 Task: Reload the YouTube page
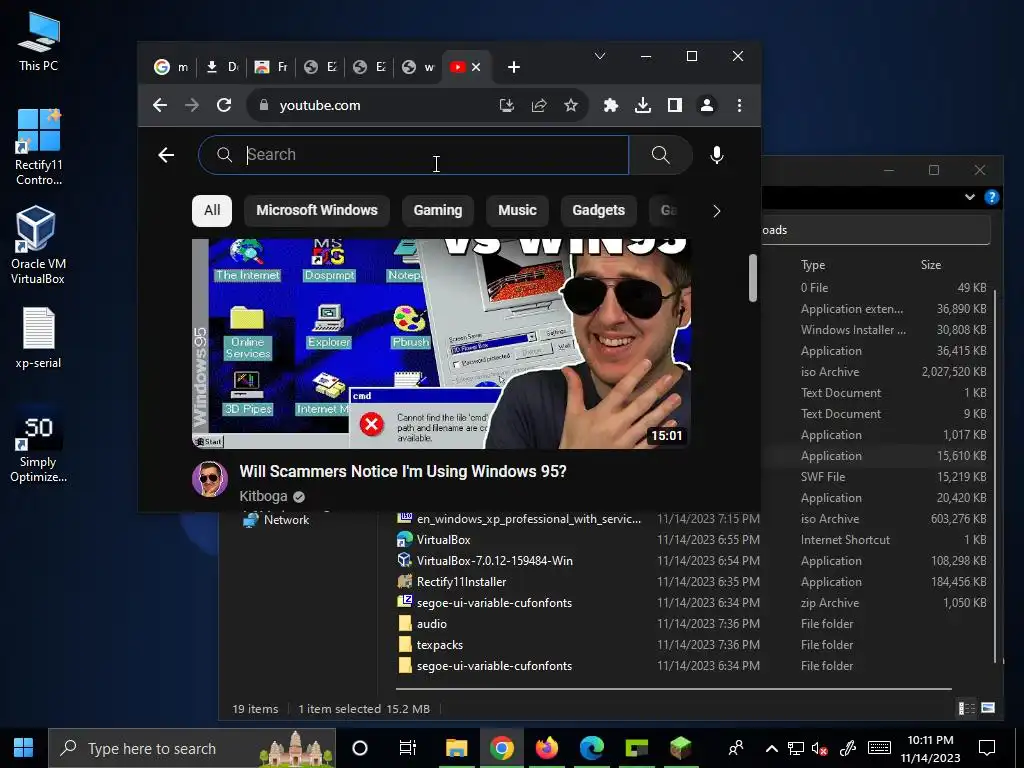[224, 105]
